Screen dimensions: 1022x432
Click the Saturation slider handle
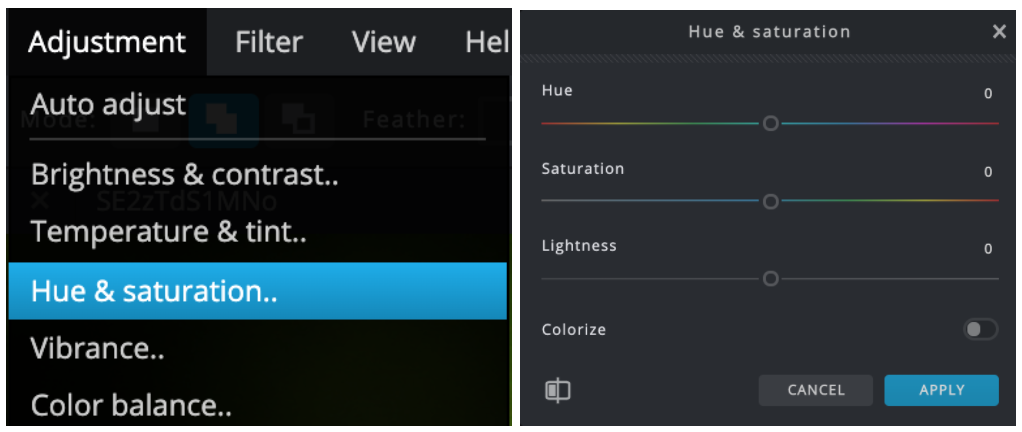[770, 201]
